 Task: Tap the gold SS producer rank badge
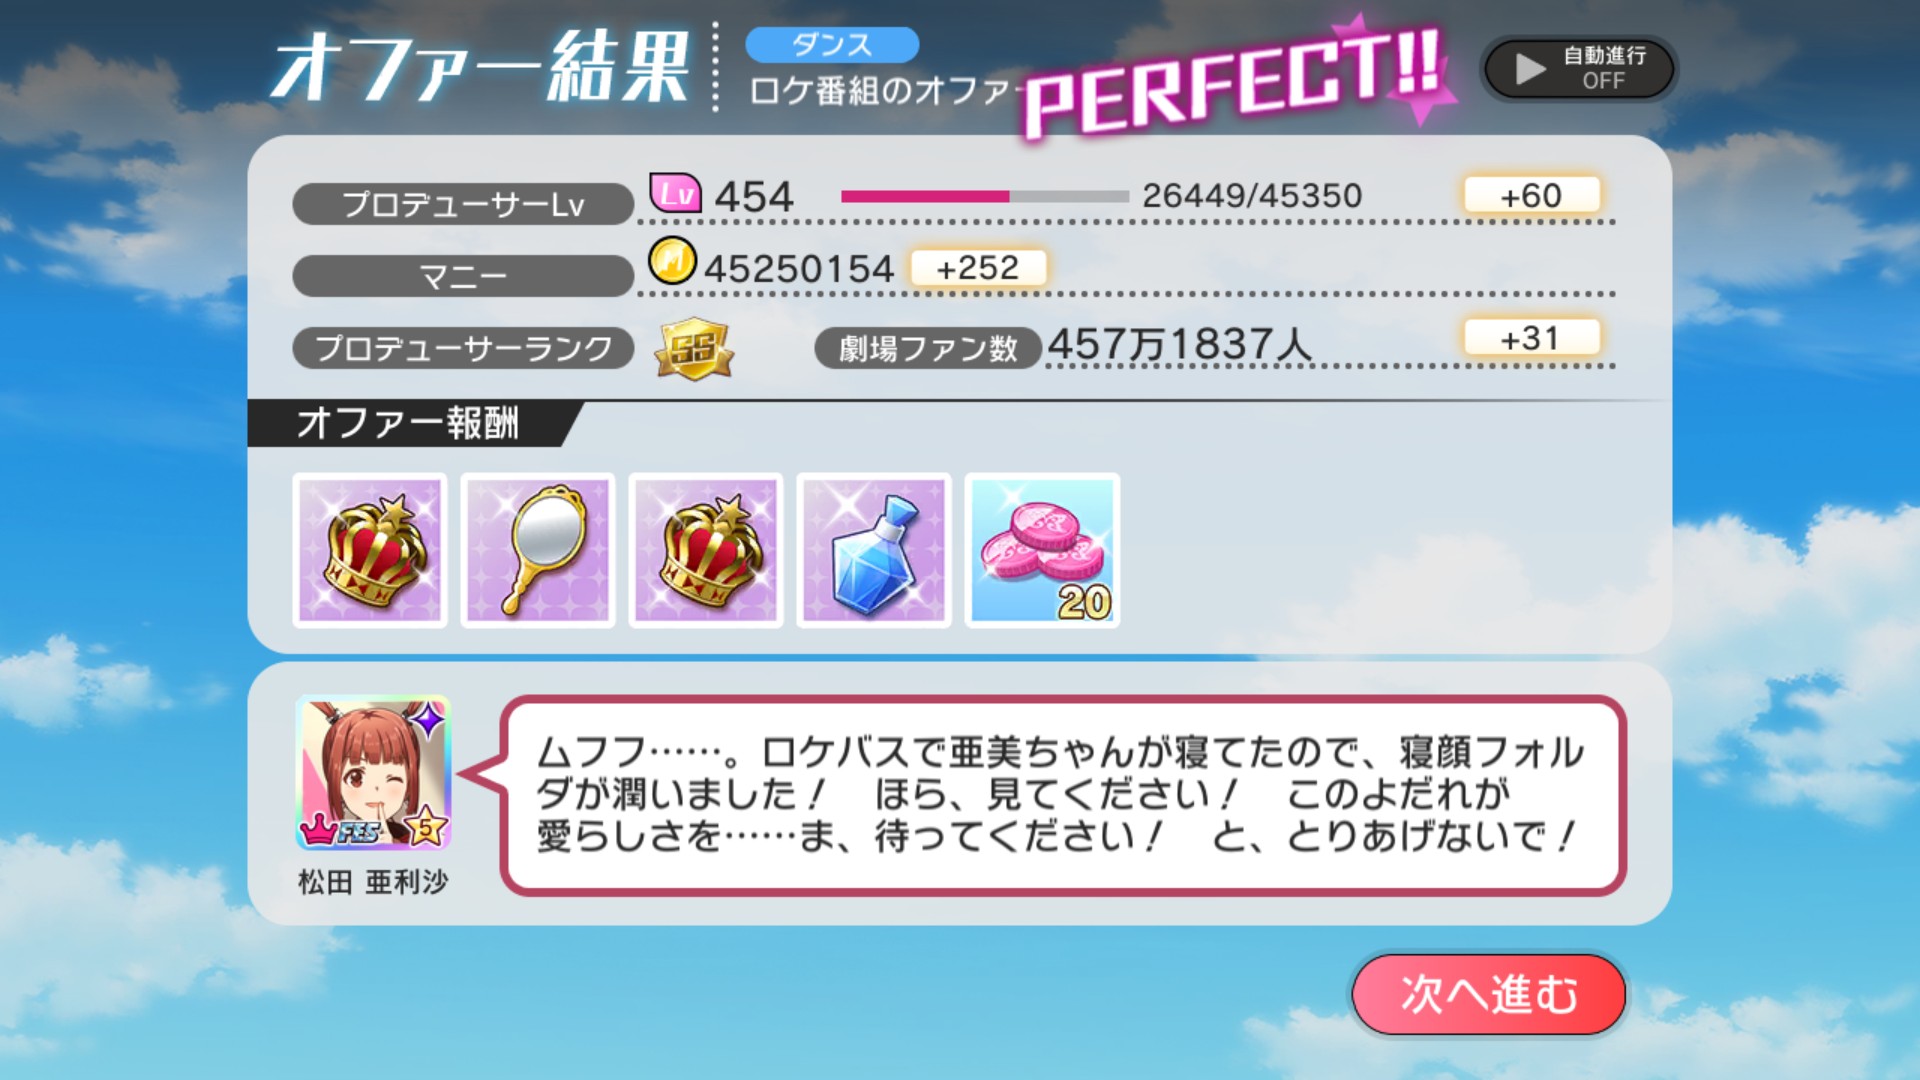coord(694,348)
